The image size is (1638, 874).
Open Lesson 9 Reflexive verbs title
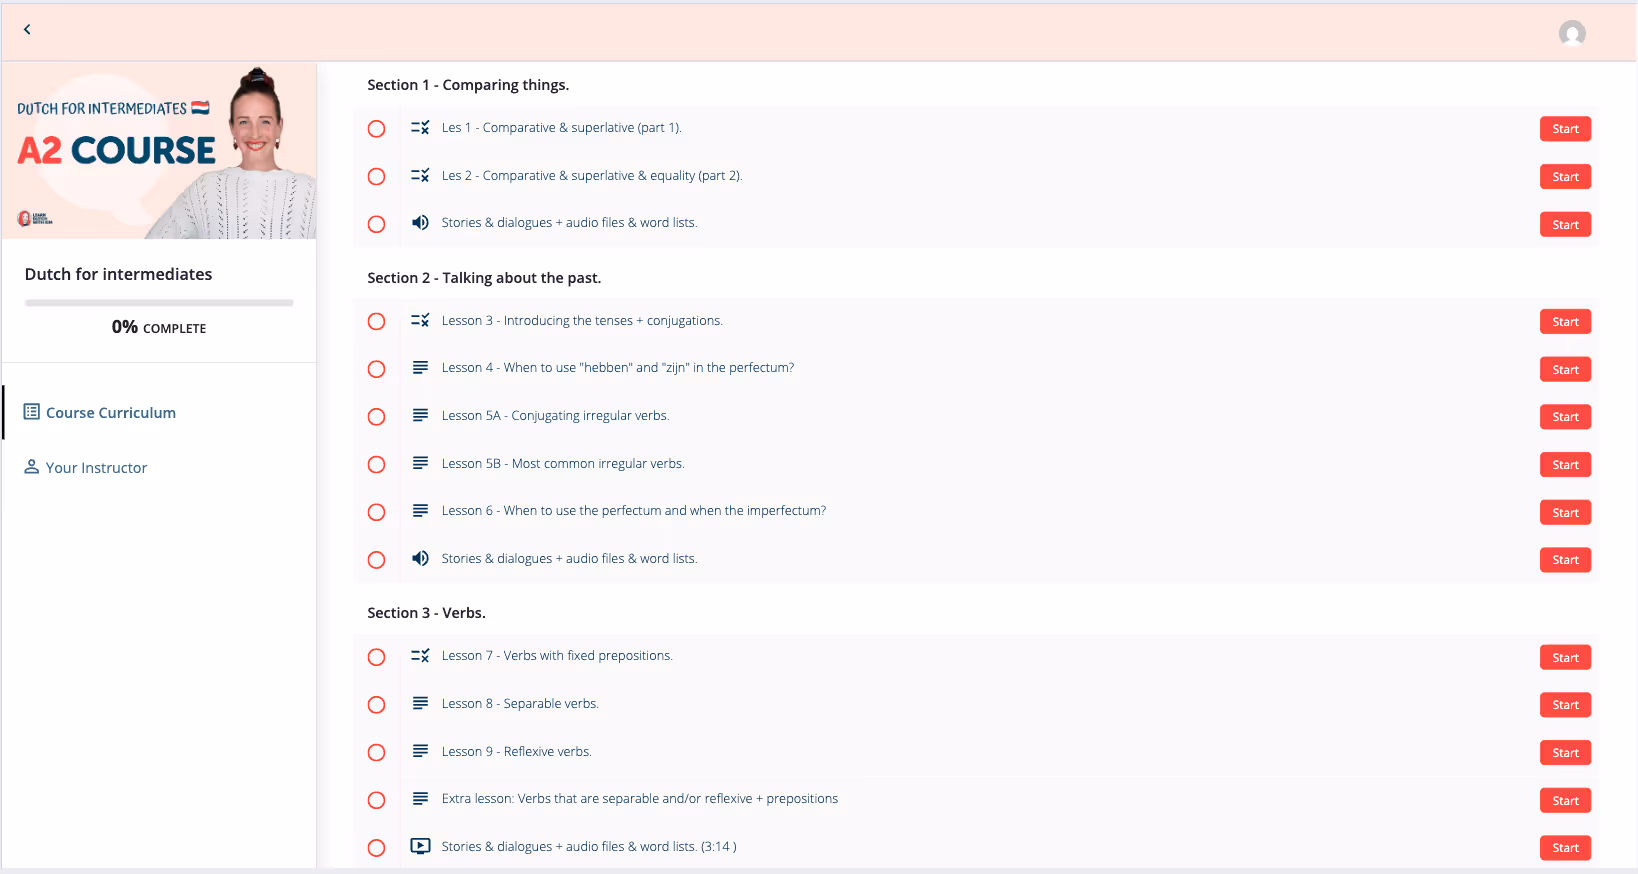click(516, 752)
